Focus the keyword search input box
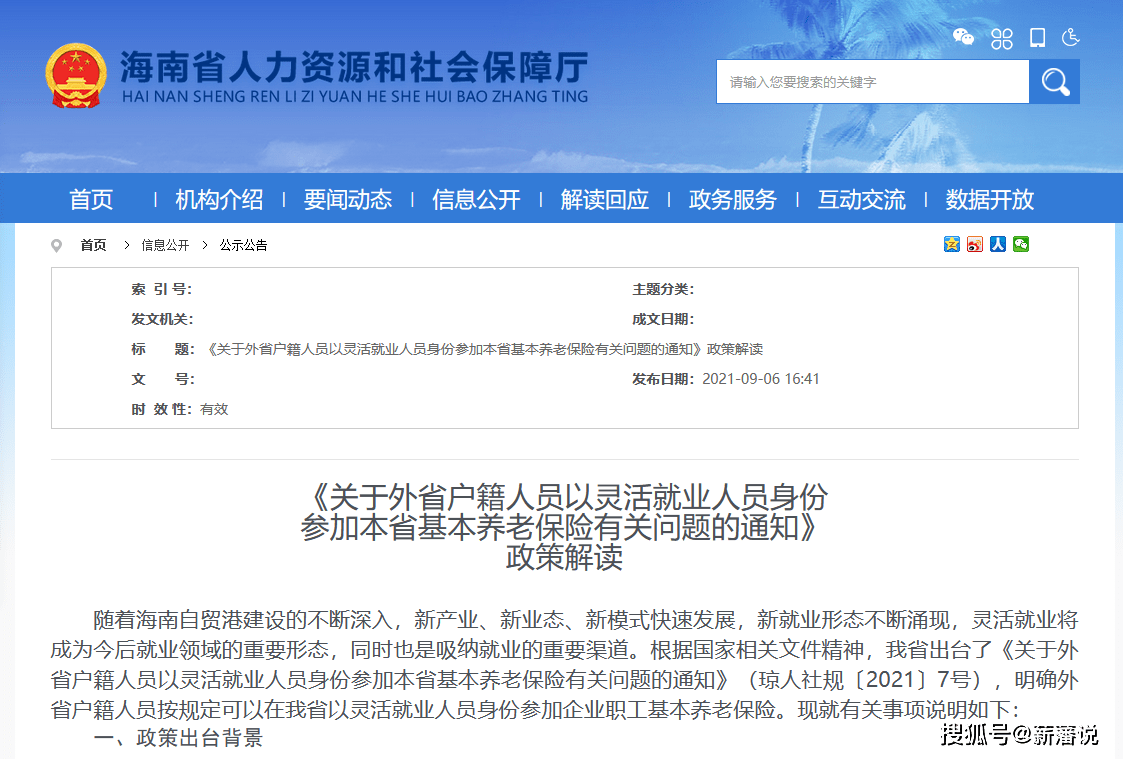1123x759 pixels. (x=872, y=82)
